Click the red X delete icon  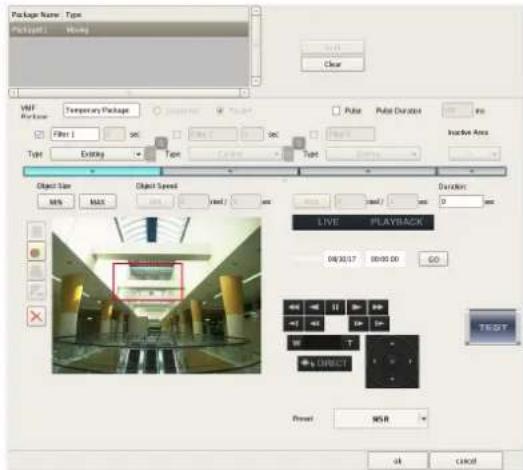point(36,316)
